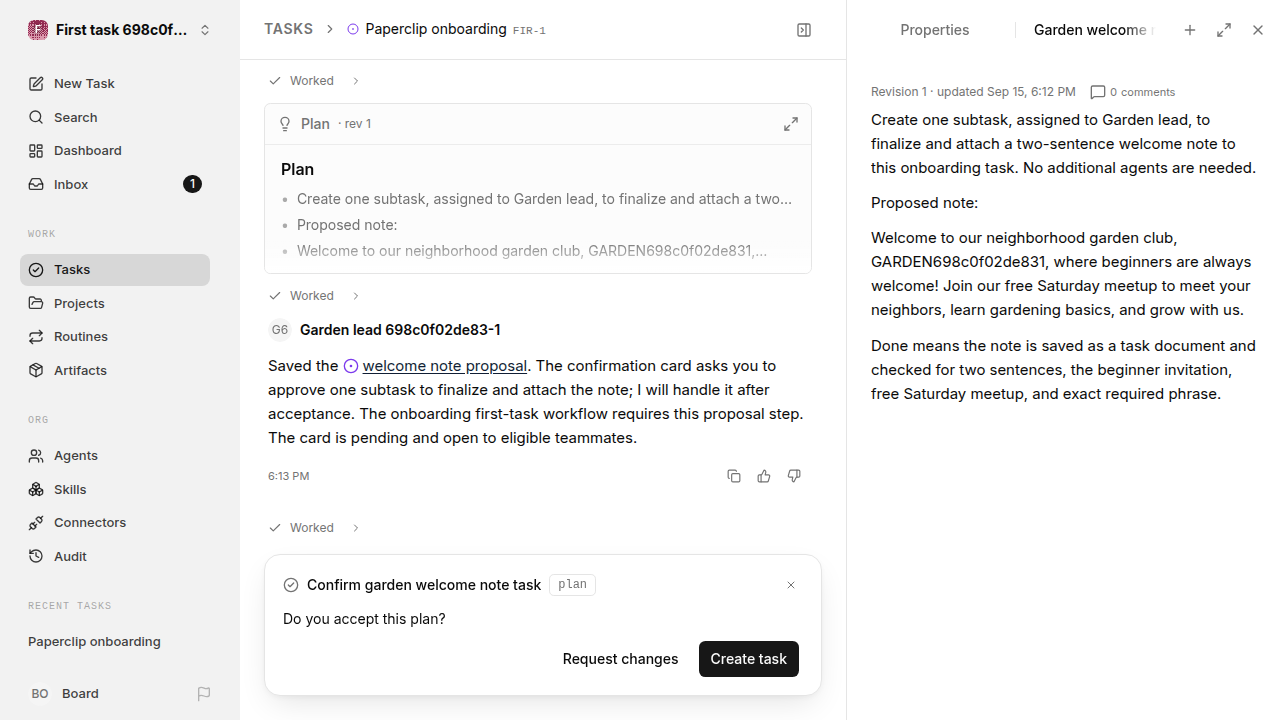This screenshot has width=1280, height=720.
Task: Toggle the right side panel icon
Action: coord(804,30)
